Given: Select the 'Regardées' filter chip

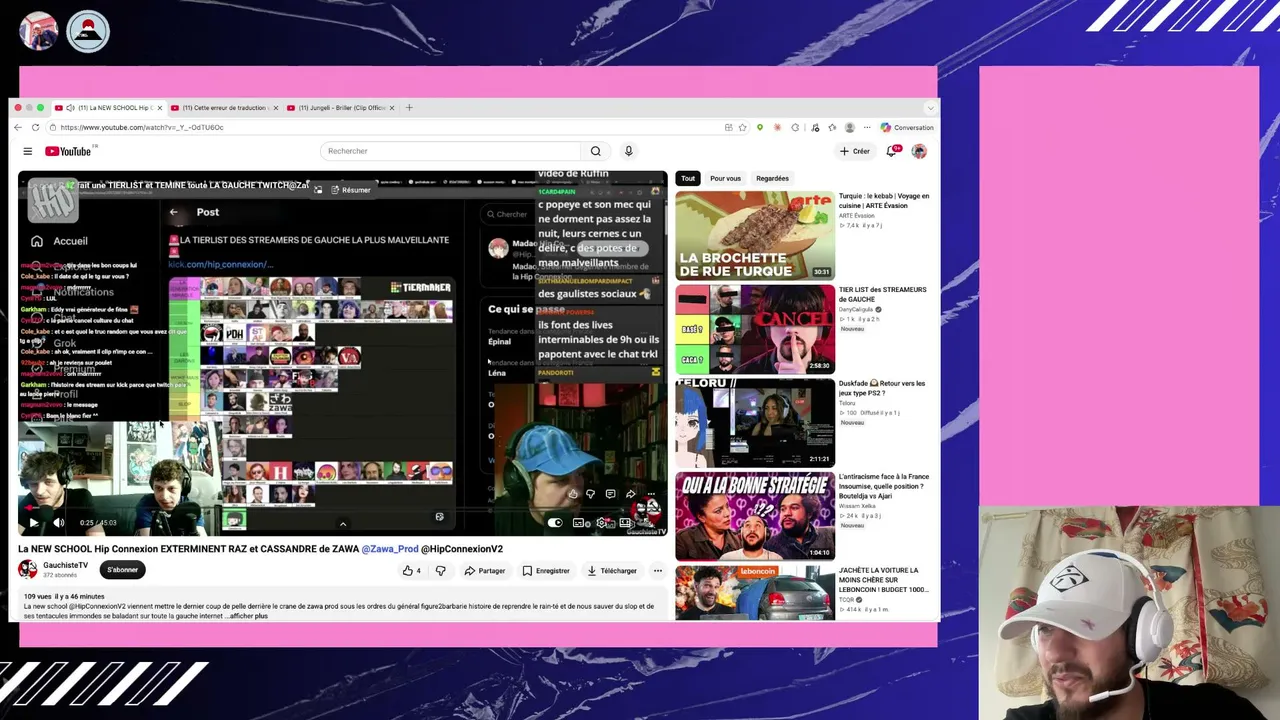Looking at the screenshot, I should point(772,178).
